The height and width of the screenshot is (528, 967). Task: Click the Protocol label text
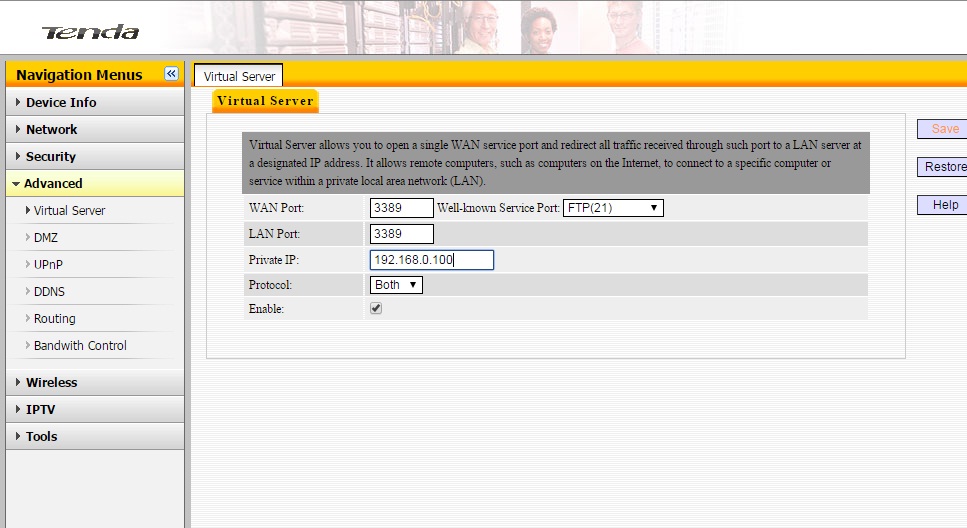tap(270, 285)
